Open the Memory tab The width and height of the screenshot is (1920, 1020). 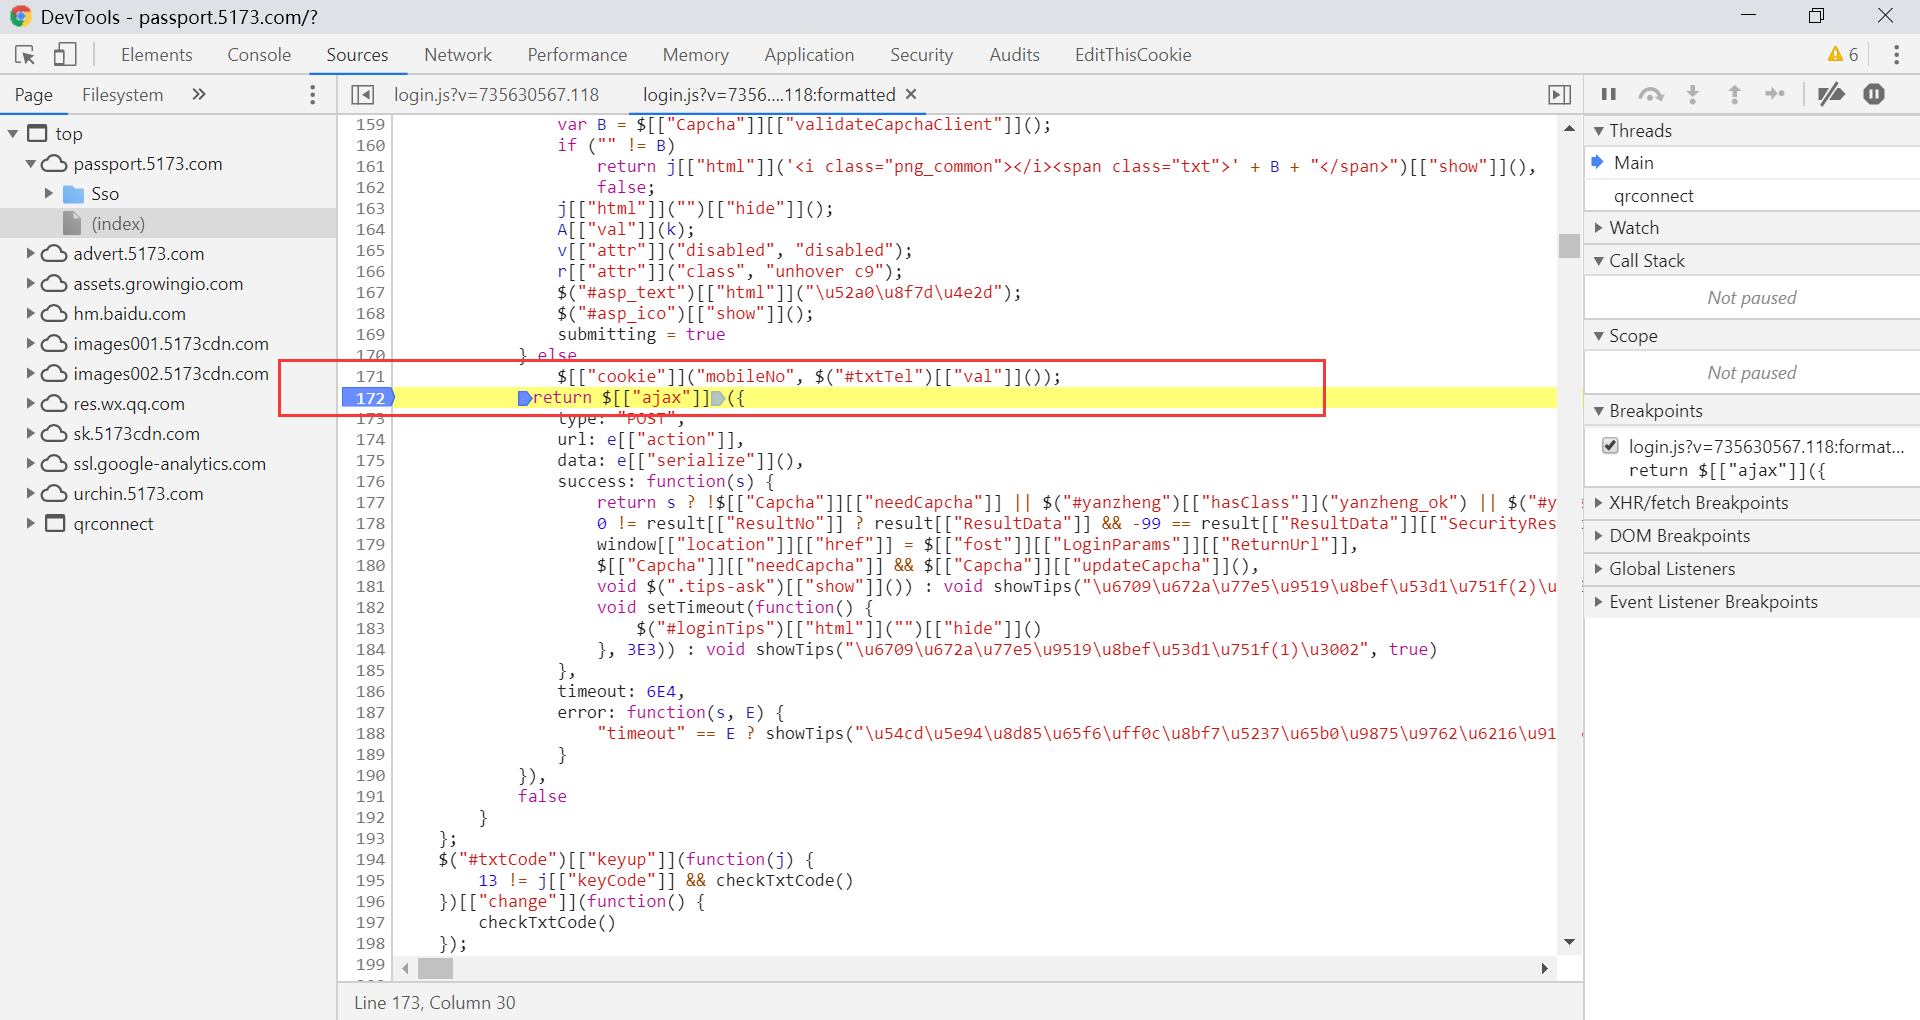(x=695, y=55)
